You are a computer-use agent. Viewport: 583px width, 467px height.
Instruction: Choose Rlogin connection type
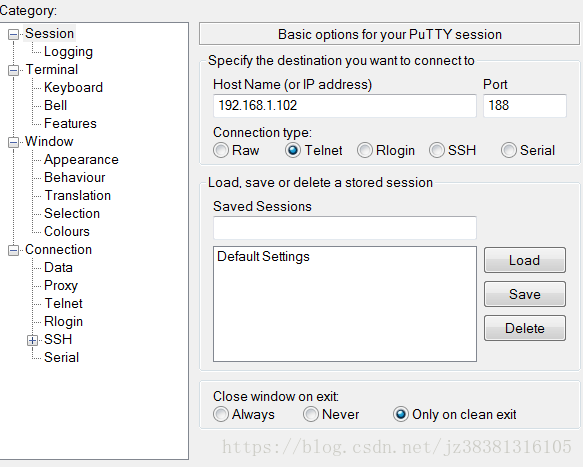(x=365, y=151)
